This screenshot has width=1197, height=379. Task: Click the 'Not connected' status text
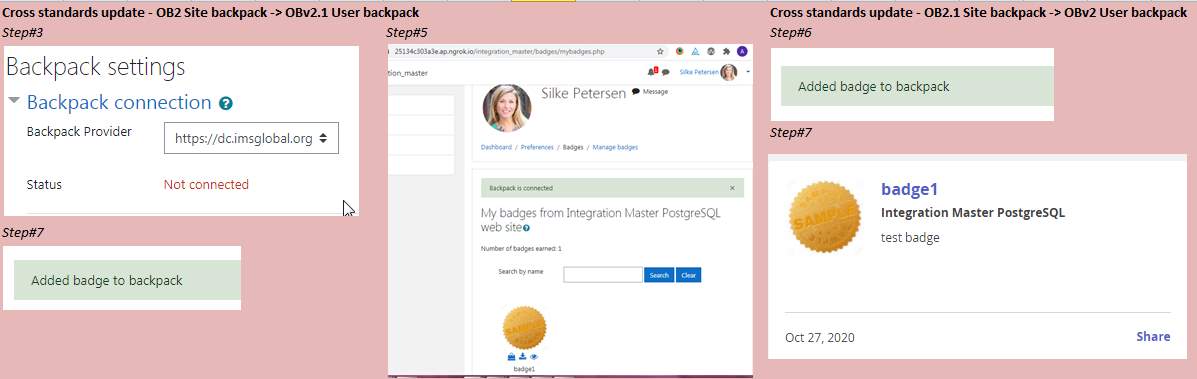[206, 184]
